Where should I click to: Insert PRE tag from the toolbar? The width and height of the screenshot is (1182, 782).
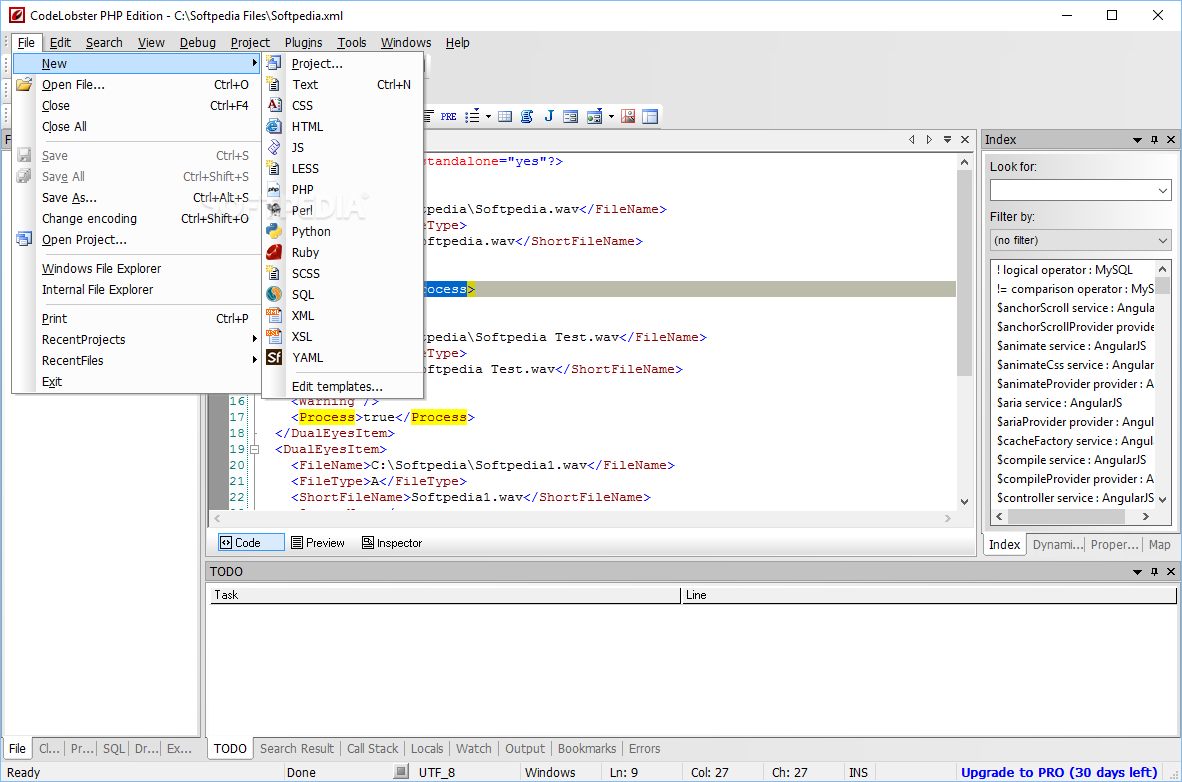pos(449,116)
